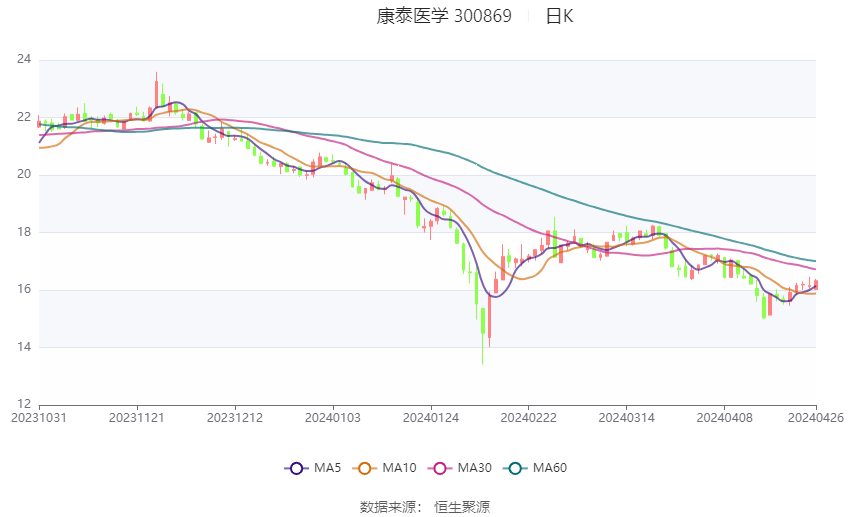Click the 20240408 date axis label

725,418
